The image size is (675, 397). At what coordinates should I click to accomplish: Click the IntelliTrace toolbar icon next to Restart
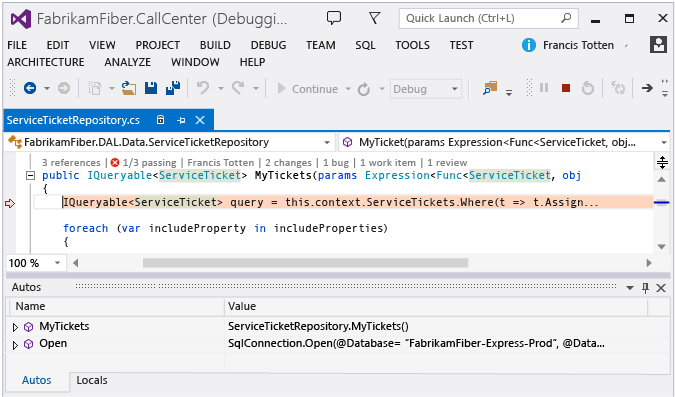(x=618, y=88)
